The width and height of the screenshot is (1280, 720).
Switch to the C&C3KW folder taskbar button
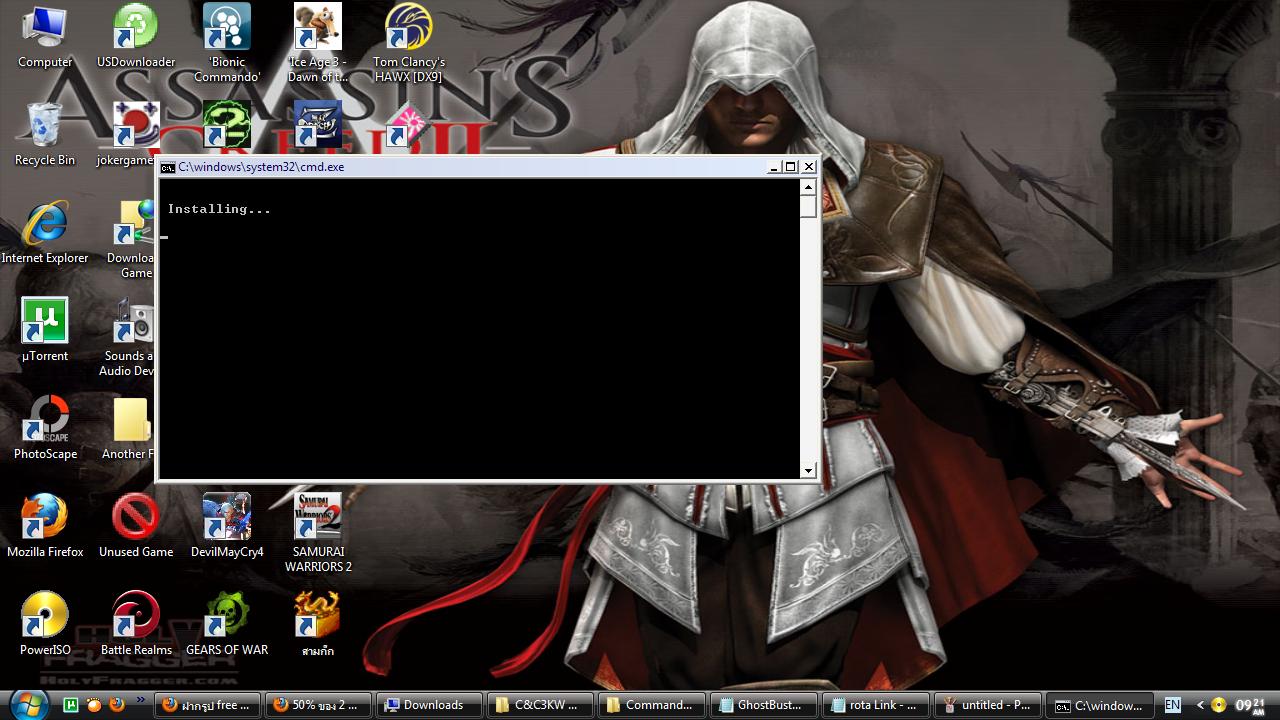[541, 705]
